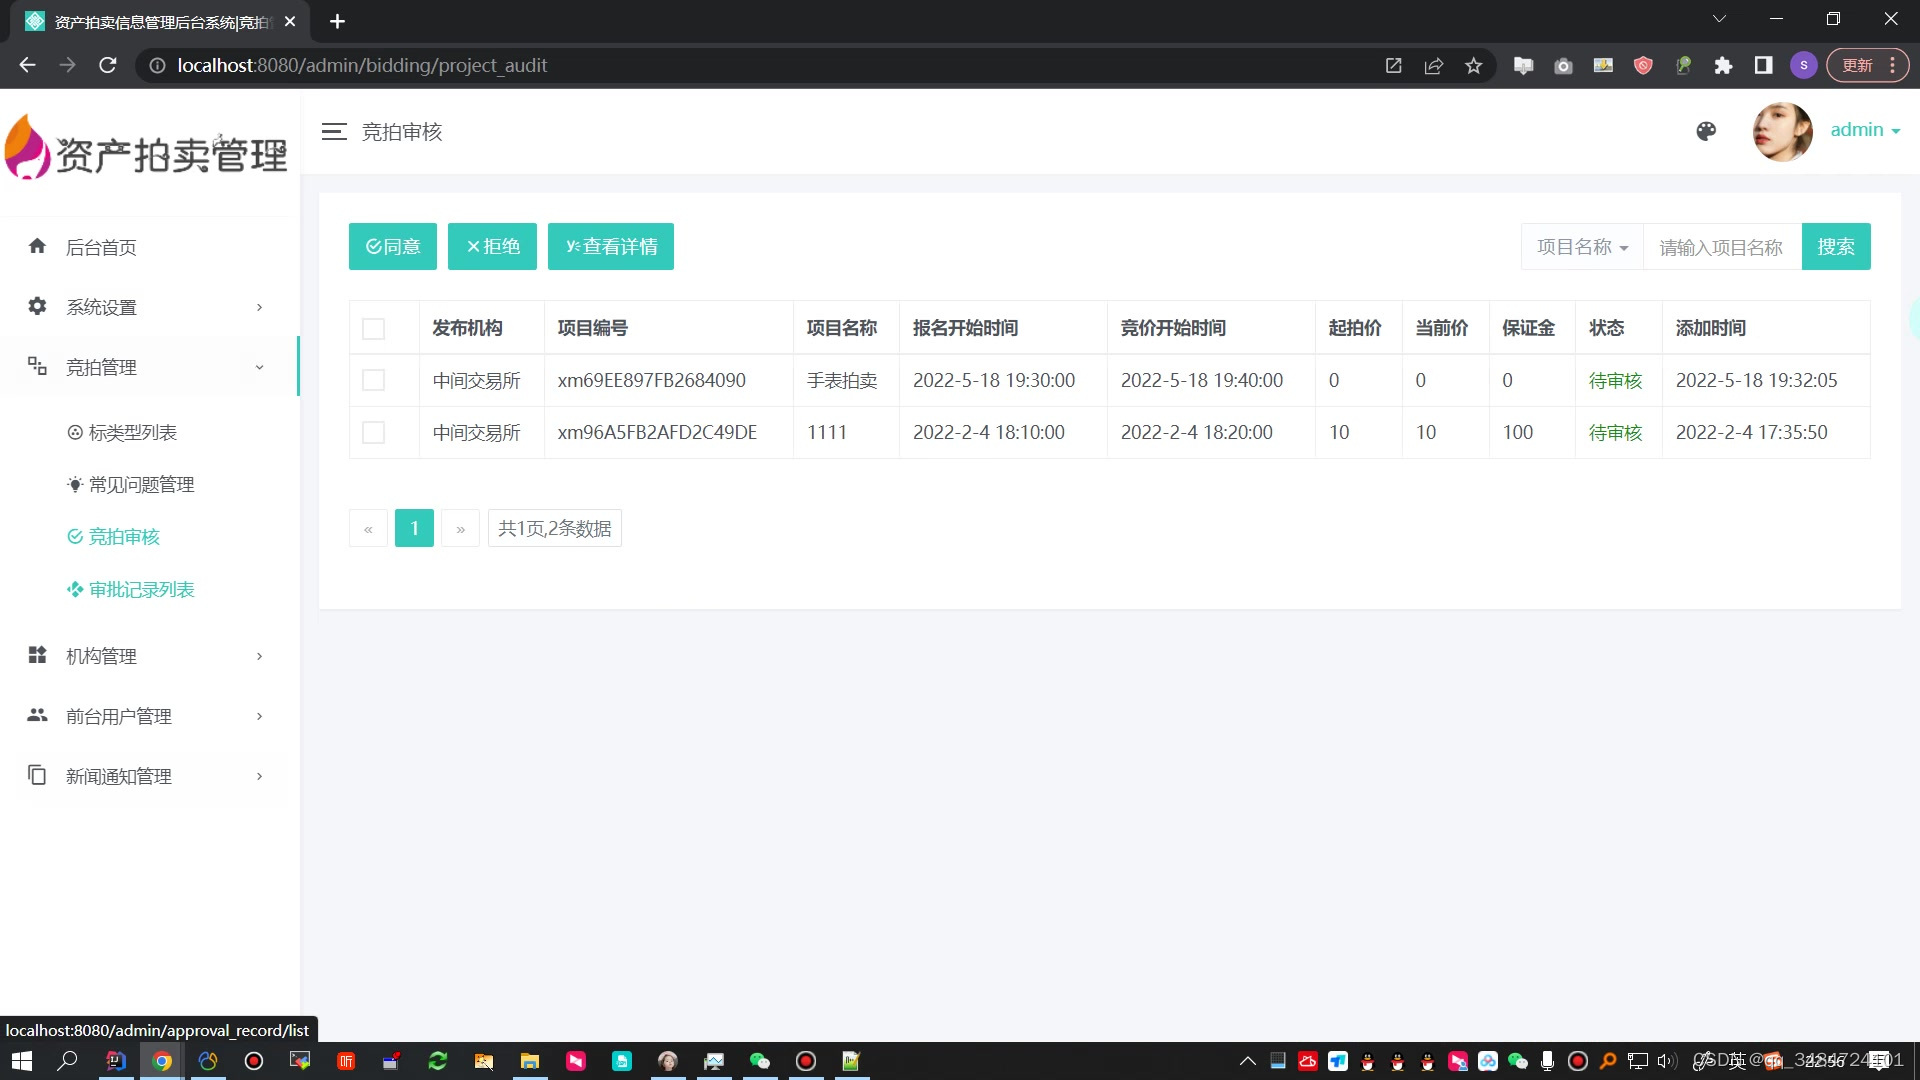Click the 机构管理 grid icon
Viewport: 1920px width, 1080px height.
(x=37, y=655)
